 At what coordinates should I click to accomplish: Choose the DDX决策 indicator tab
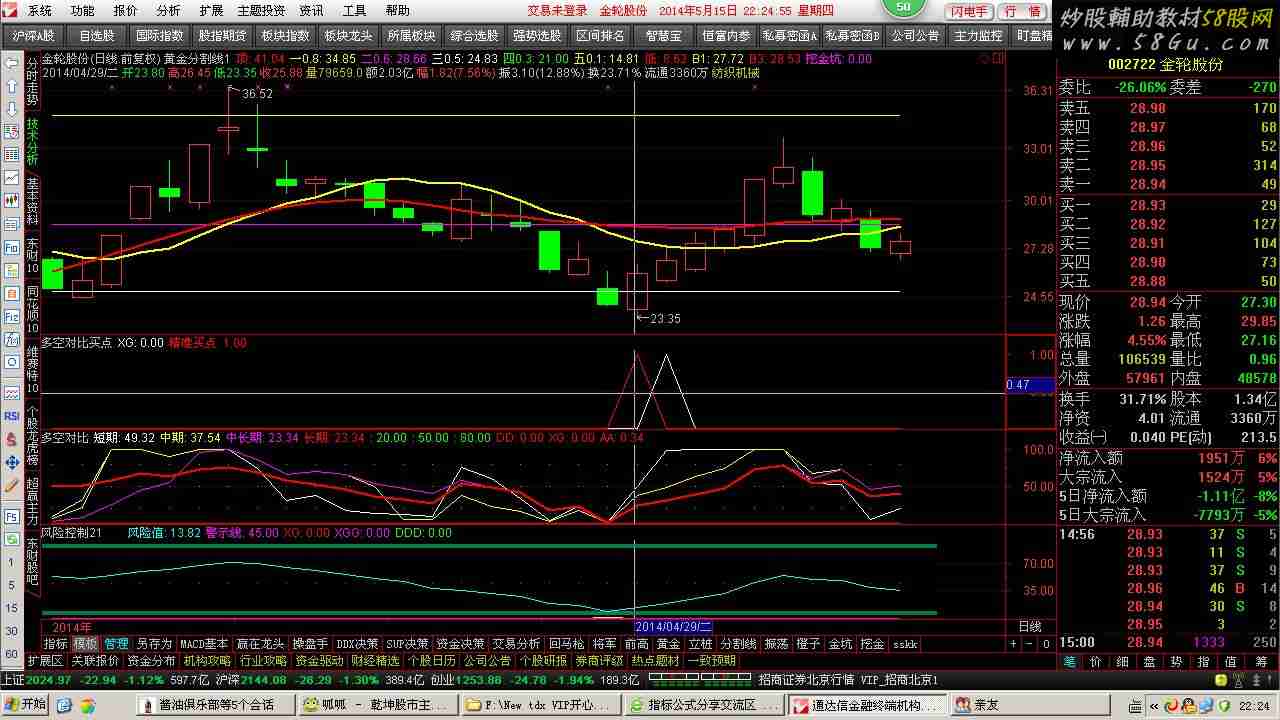click(x=358, y=644)
